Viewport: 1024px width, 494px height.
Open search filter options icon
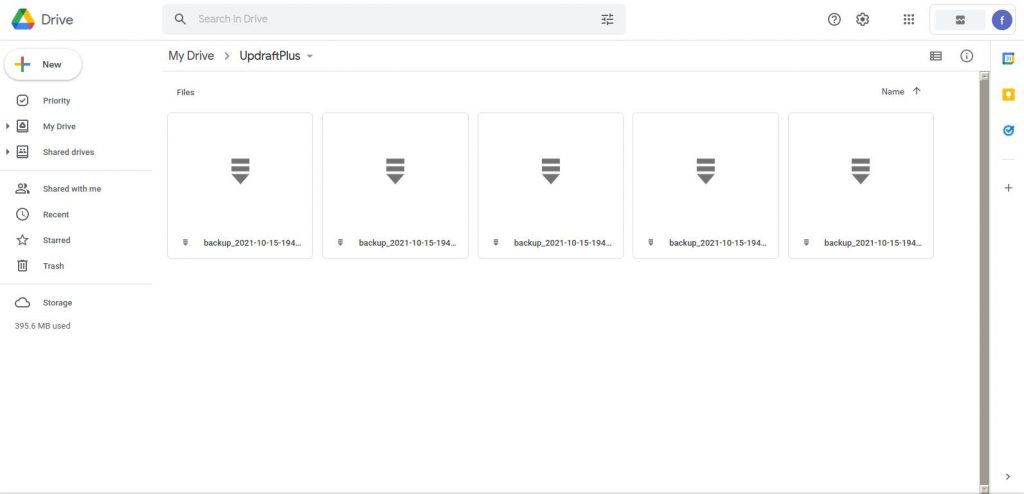coord(607,19)
